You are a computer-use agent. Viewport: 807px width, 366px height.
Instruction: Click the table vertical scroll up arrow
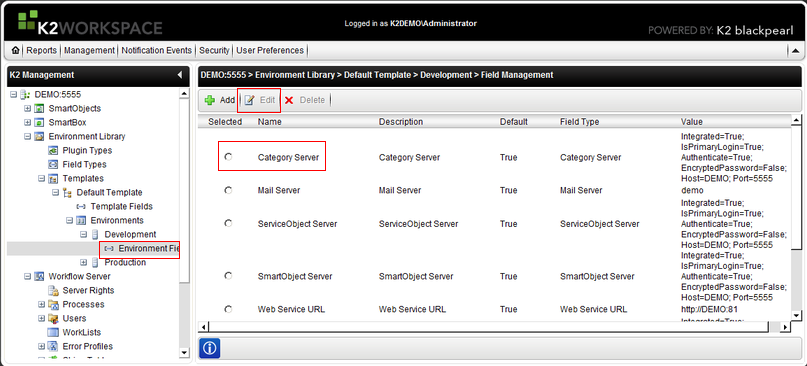tap(796, 120)
